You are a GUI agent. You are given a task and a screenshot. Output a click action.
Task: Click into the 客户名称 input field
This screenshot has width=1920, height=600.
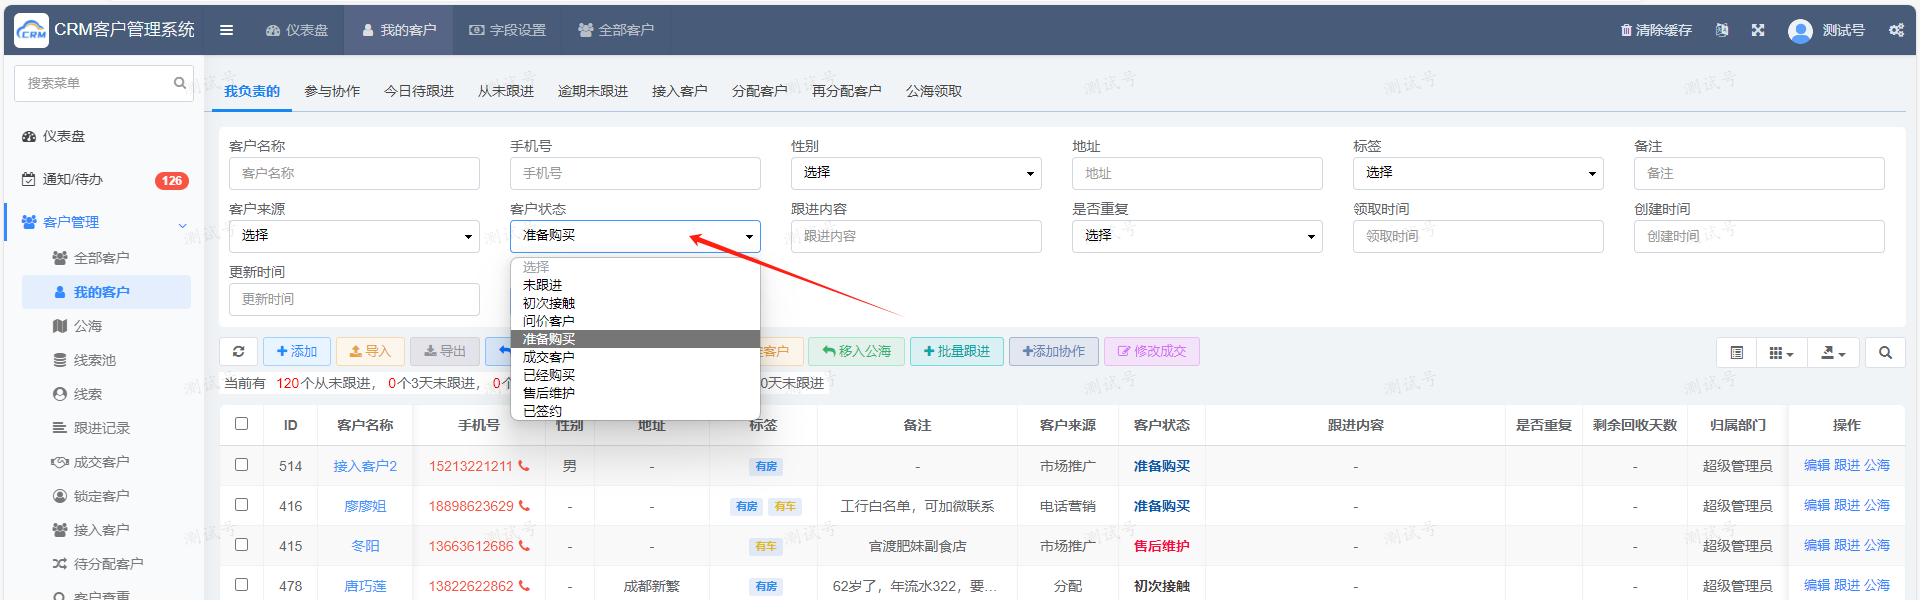354,173
